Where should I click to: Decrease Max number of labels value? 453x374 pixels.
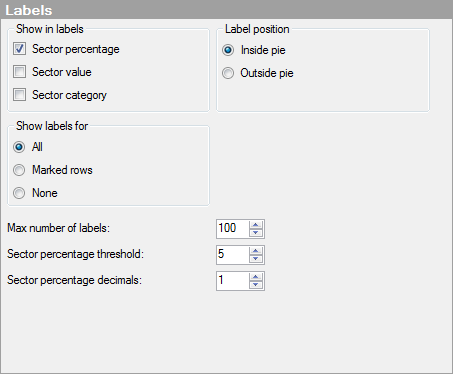point(256,233)
